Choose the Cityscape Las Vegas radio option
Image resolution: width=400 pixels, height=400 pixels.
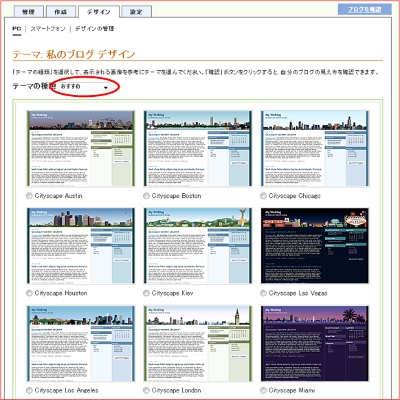[263, 293]
